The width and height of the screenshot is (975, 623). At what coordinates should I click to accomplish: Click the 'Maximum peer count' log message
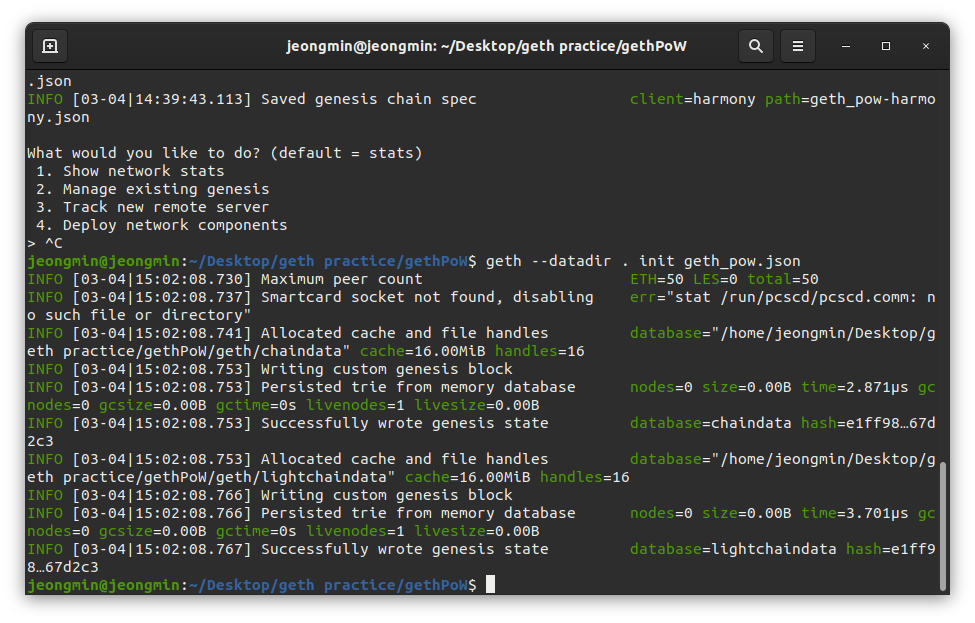341,279
